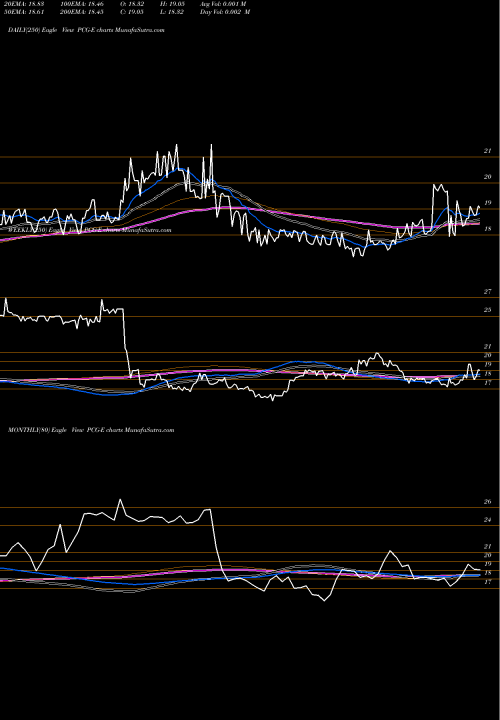Select the high price 'H:' value

pos(173,4)
